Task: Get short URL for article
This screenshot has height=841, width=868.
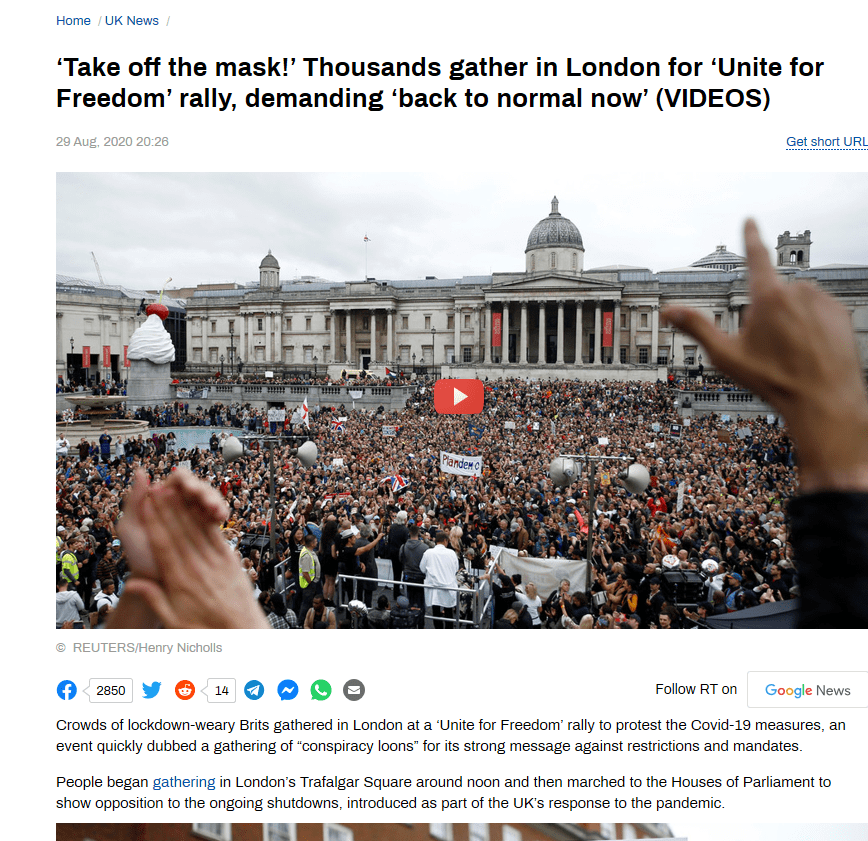Action: point(827,142)
